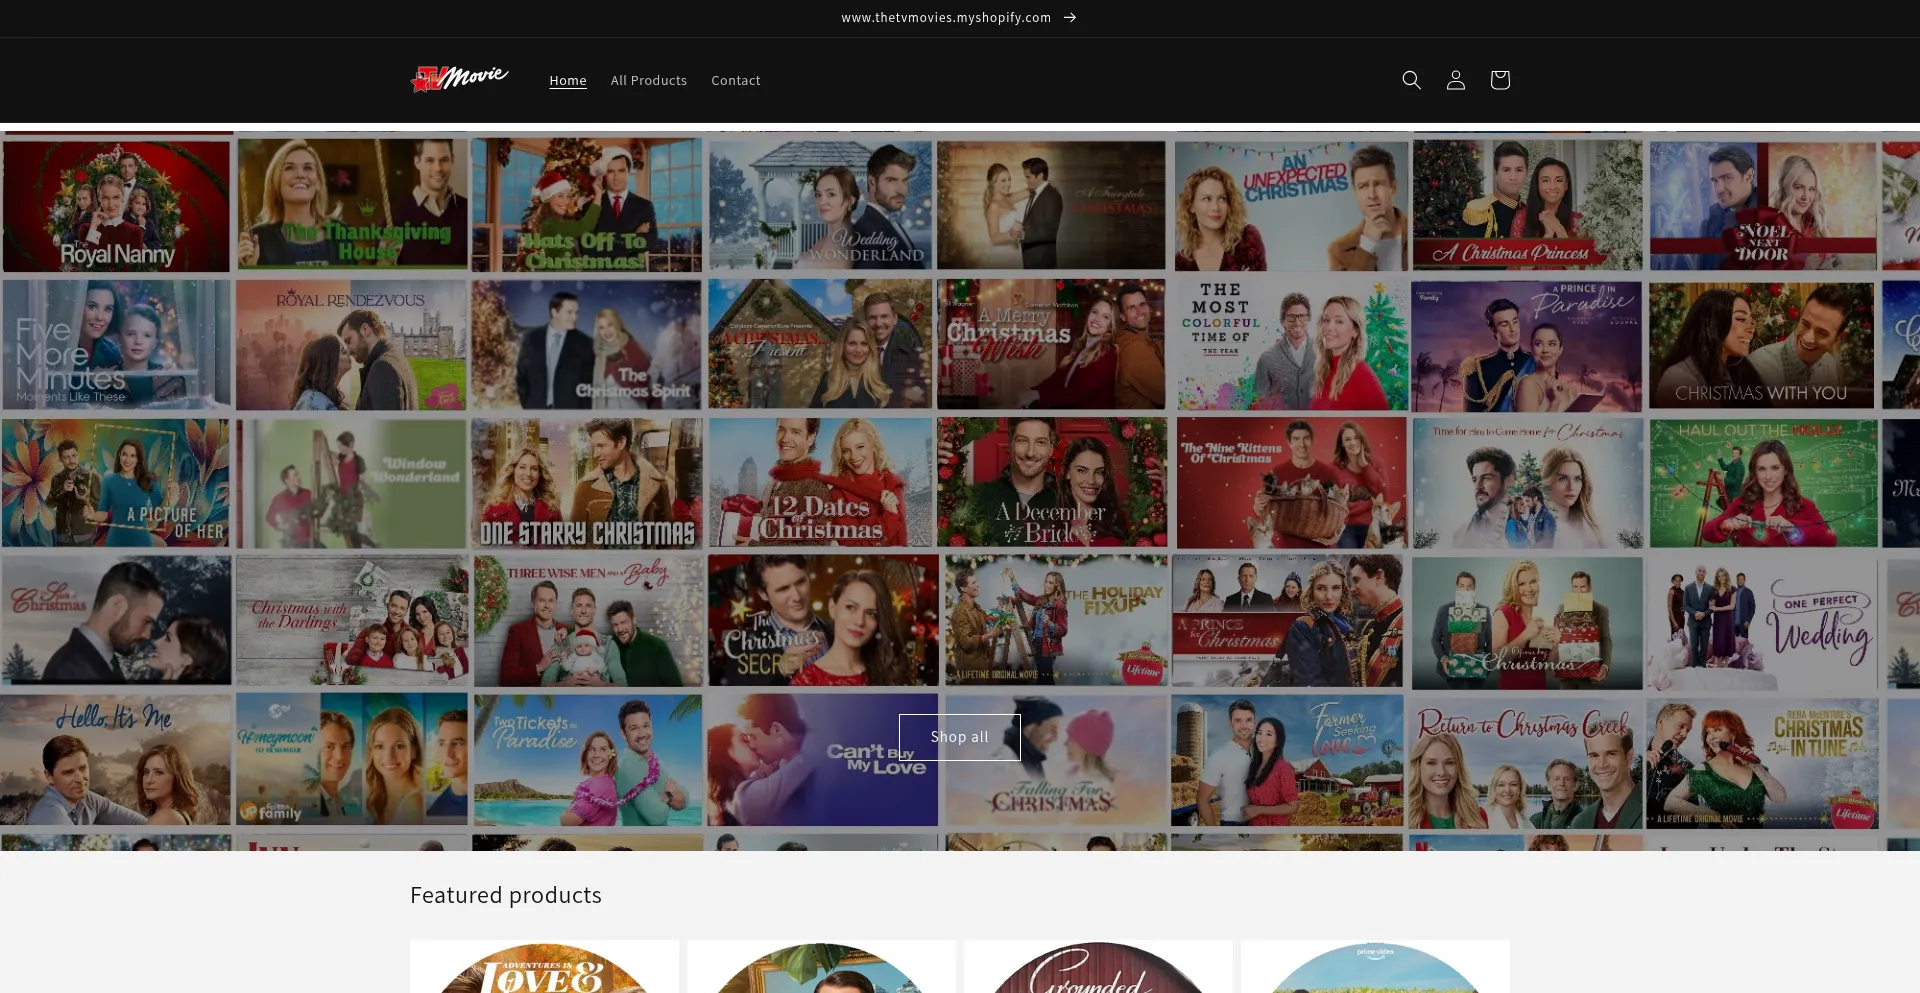
Task: Open the All Products menu item
Action: point(648,81)
